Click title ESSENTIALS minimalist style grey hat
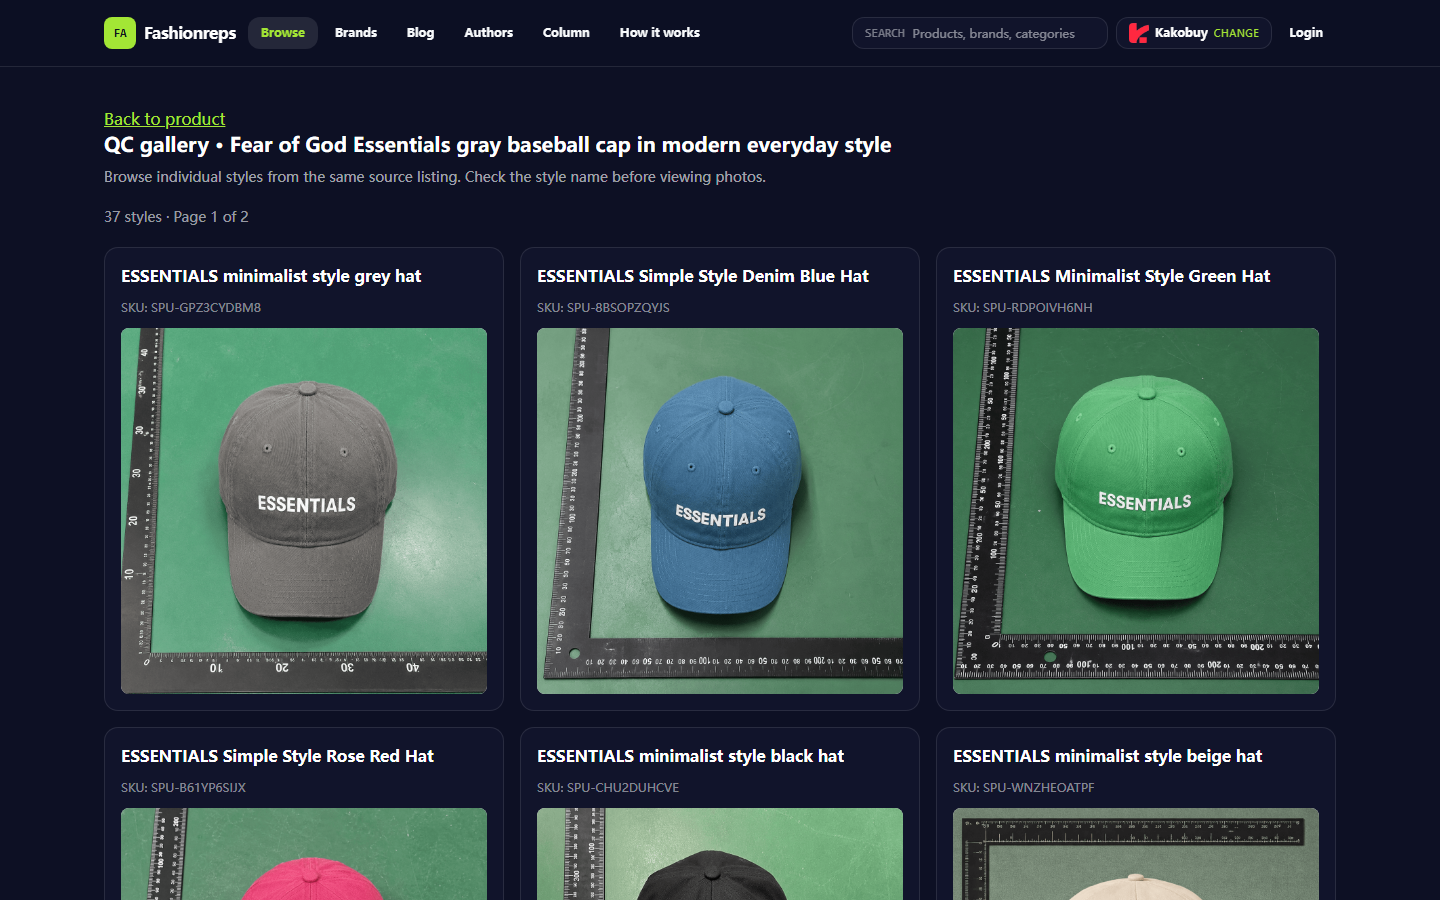 (271, 276)
